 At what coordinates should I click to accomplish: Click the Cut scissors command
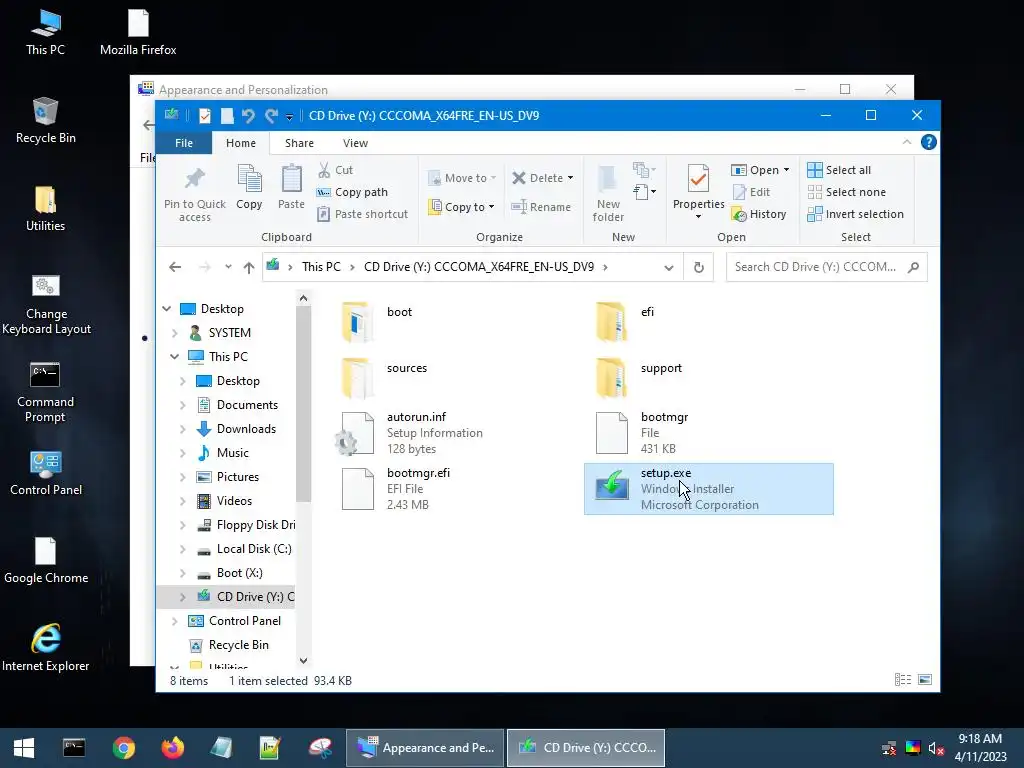[x=336, y=170]
